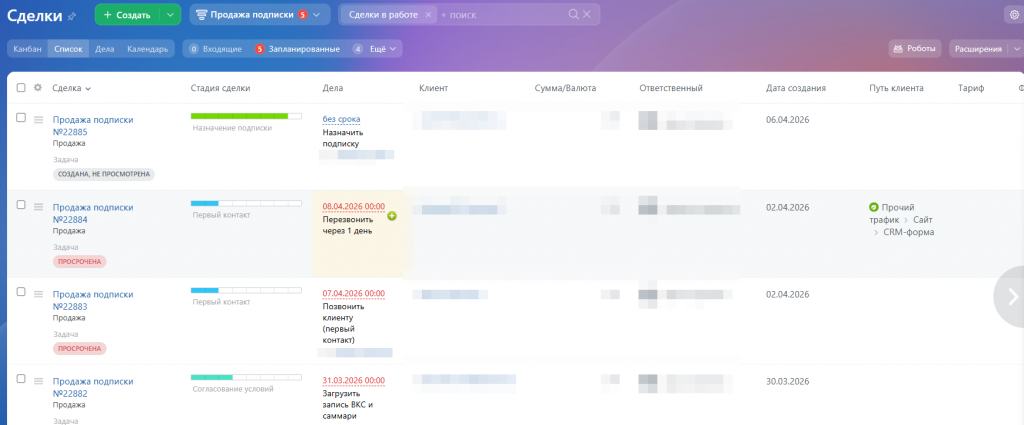Image resolution: width=1024 pixels, height=425 pixels.
Task: Click the search magnifier icon
Action: click(x=573, y=15)
